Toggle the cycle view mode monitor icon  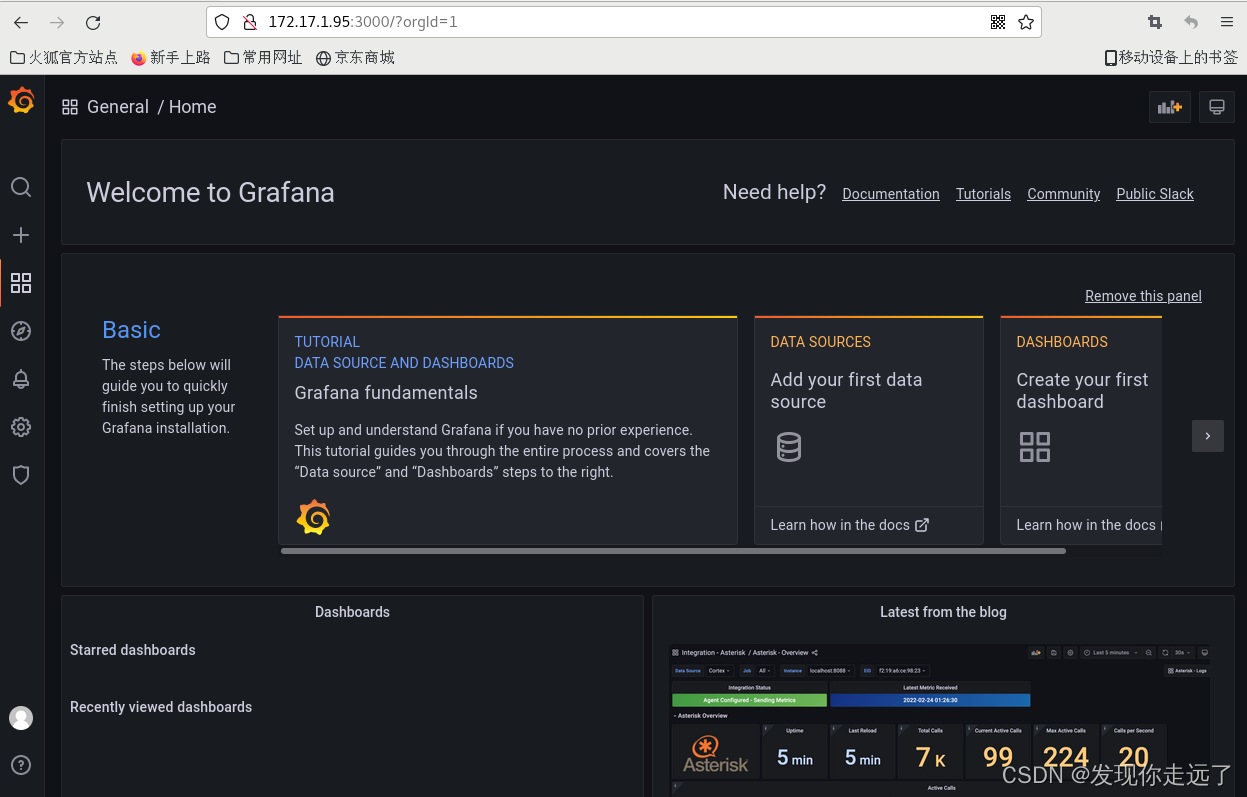tap(1216, 107)
